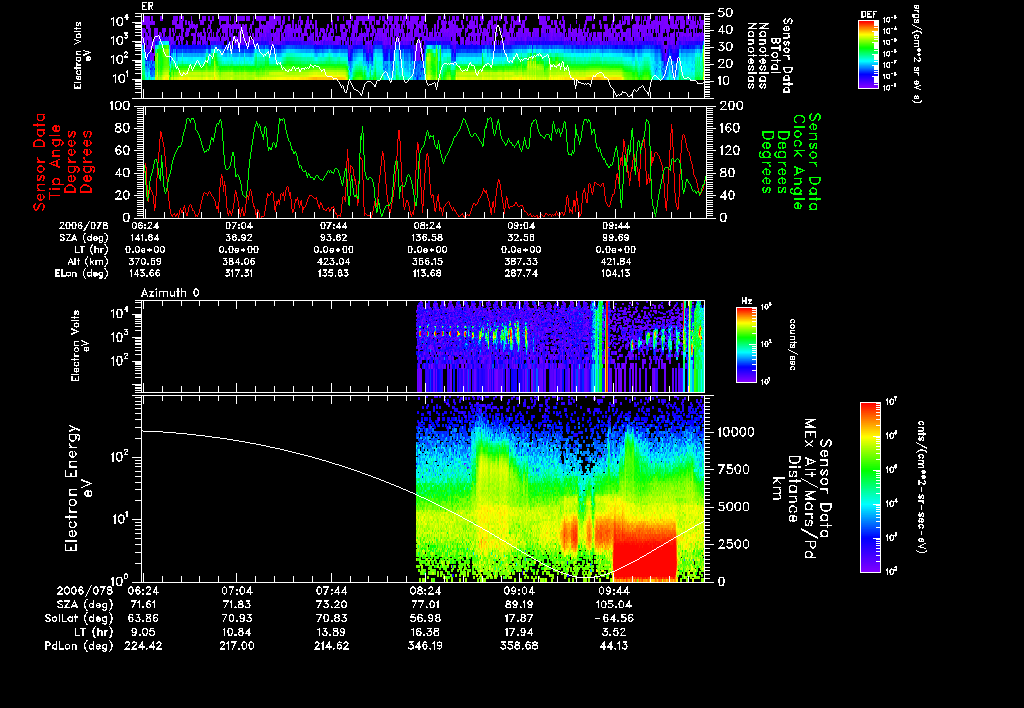This screenshot has width=1024, height=708.
Task: Click the 'BTotal Nanoteslas' axis label
Action: point(763,55)
